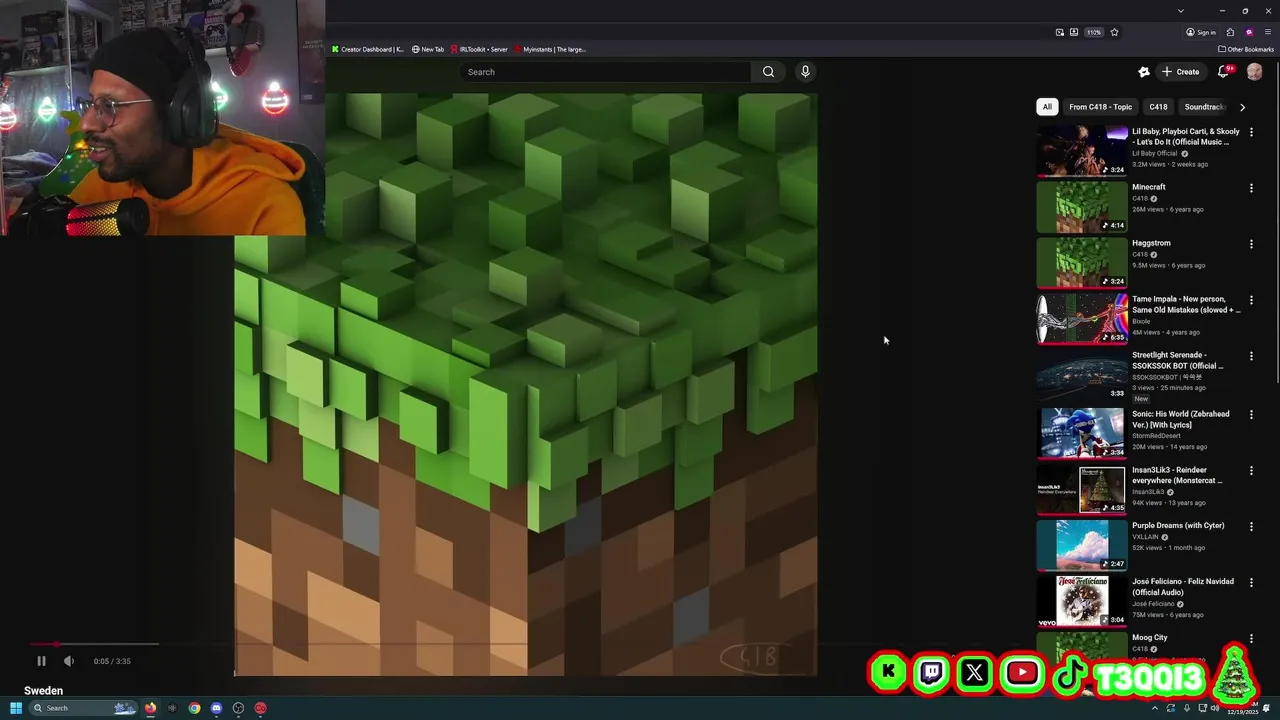Click the Firefox Sign in button
The width and height of the screenshot is (1280, 720).
coord(1201,32)
